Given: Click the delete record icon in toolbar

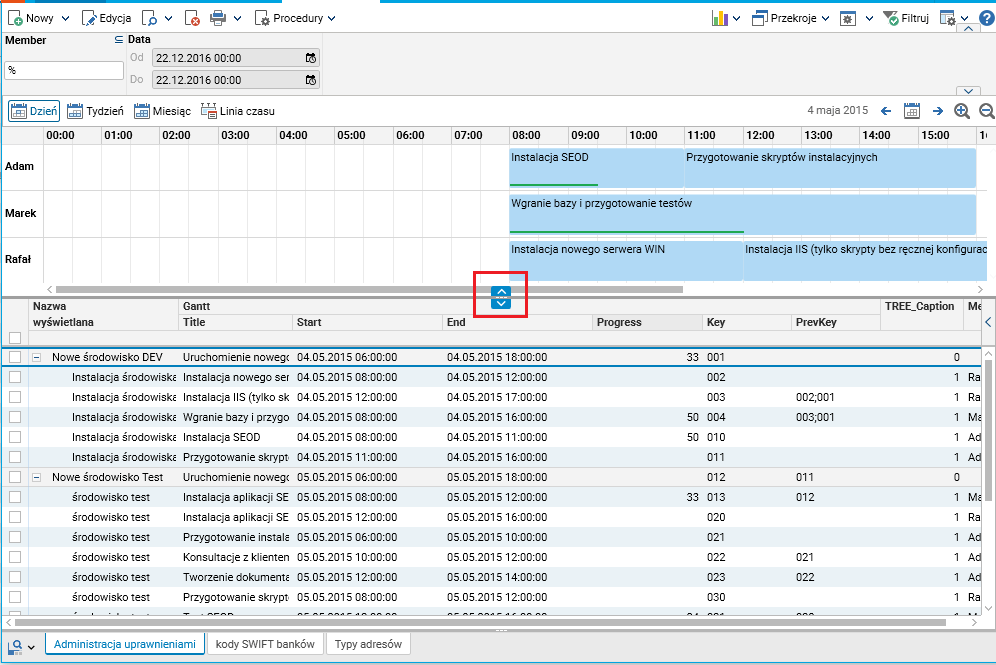Looking at the screenshot, I should coord(193,18).
